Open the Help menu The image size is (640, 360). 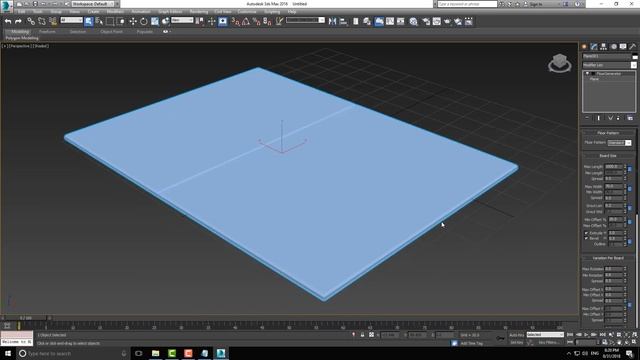pos(292,12)
